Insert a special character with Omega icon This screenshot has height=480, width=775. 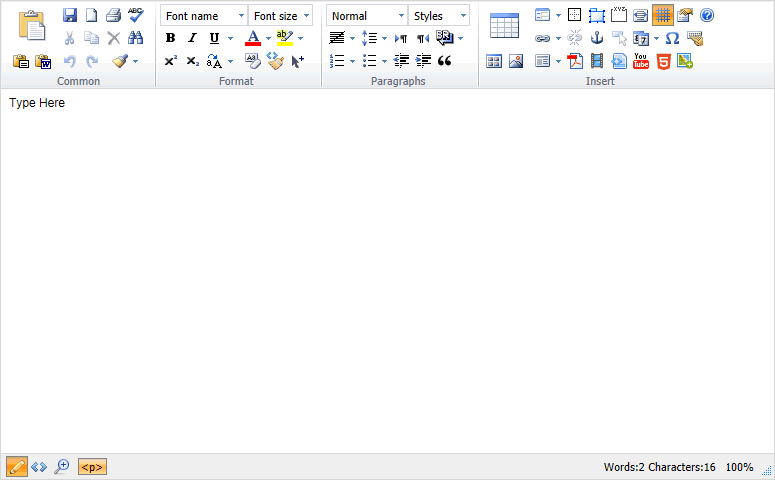[x=672, y=38]
